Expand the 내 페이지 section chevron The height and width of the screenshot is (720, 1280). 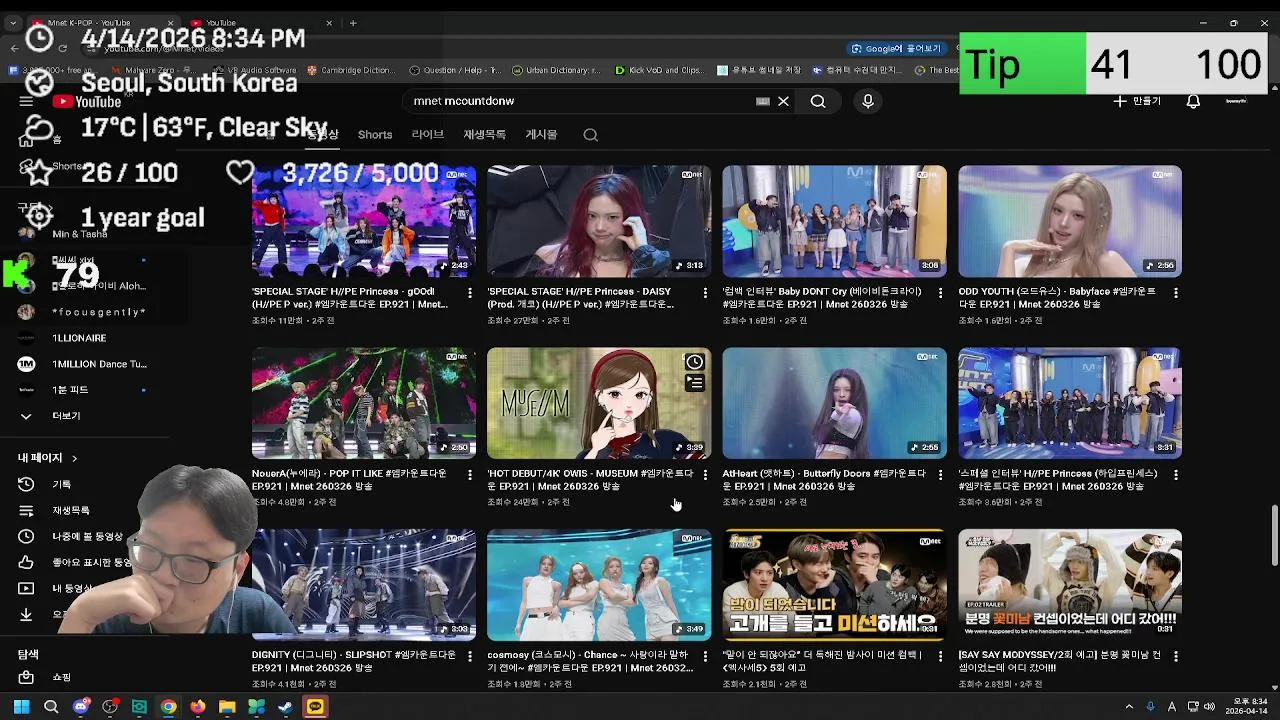pyautogui.click(x=74, y=458)
